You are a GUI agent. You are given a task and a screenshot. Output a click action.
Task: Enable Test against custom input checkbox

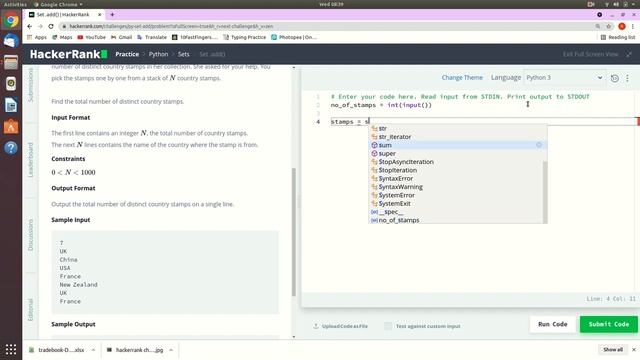[x=388, y=326]
